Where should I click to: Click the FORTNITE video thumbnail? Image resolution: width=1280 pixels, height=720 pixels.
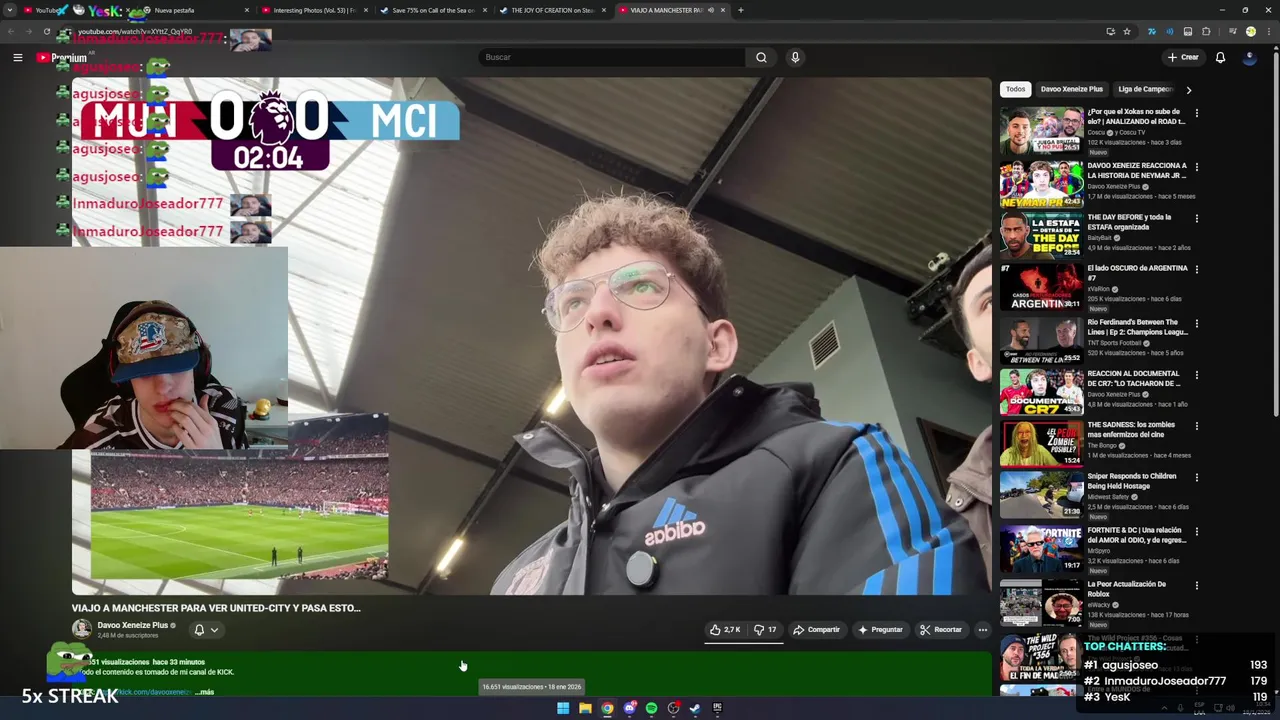coord(1041,549)
